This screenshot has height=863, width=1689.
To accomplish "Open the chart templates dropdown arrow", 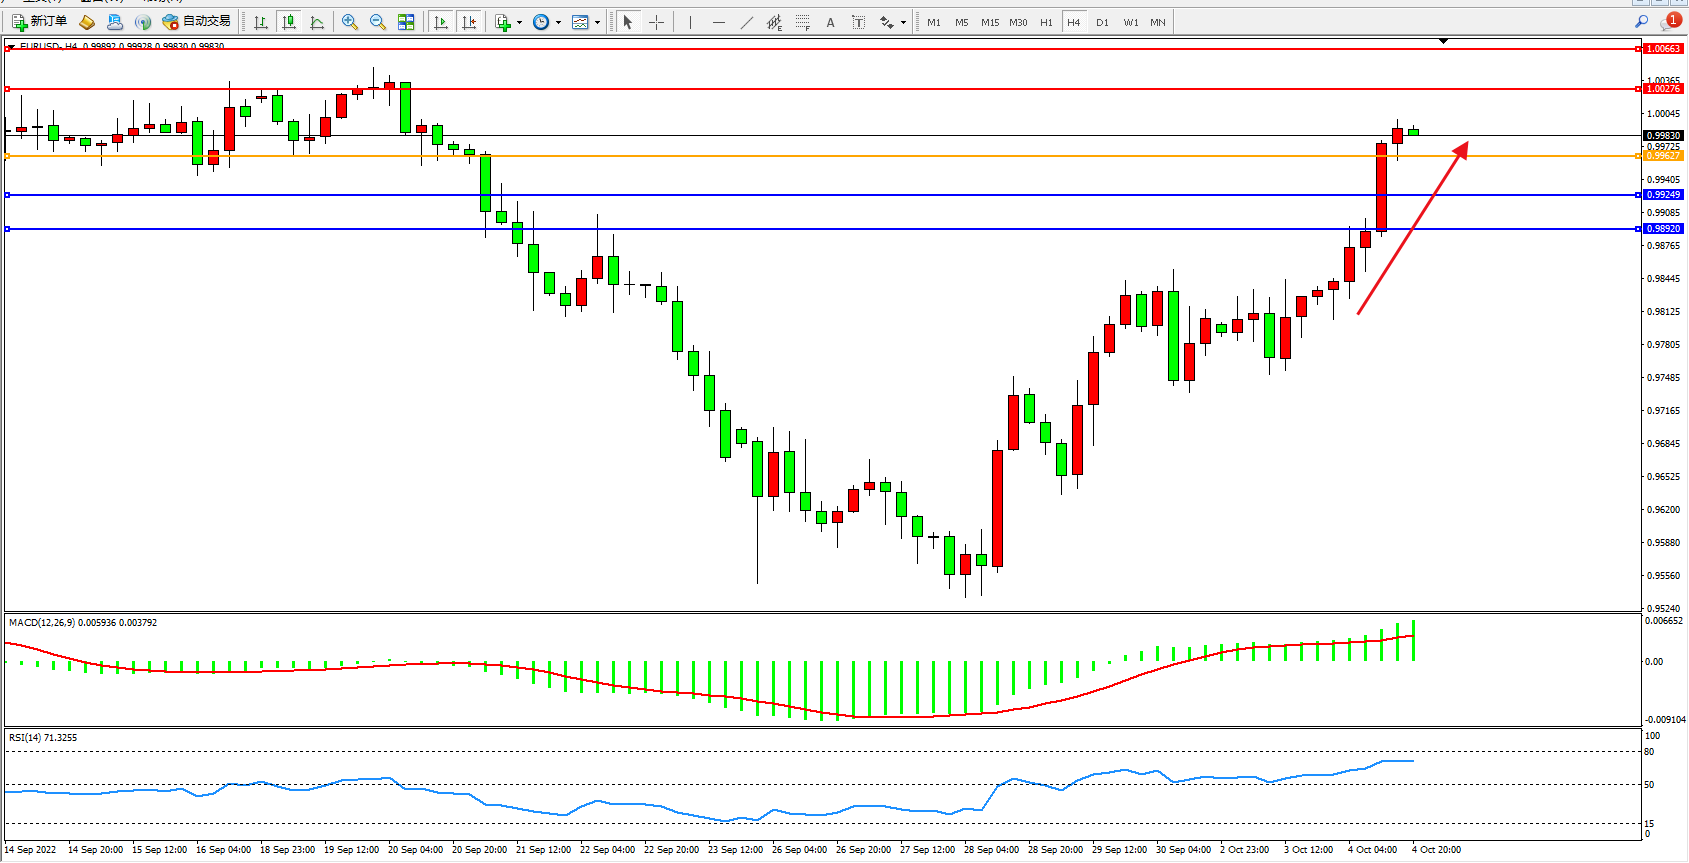I will click(598, 22).
